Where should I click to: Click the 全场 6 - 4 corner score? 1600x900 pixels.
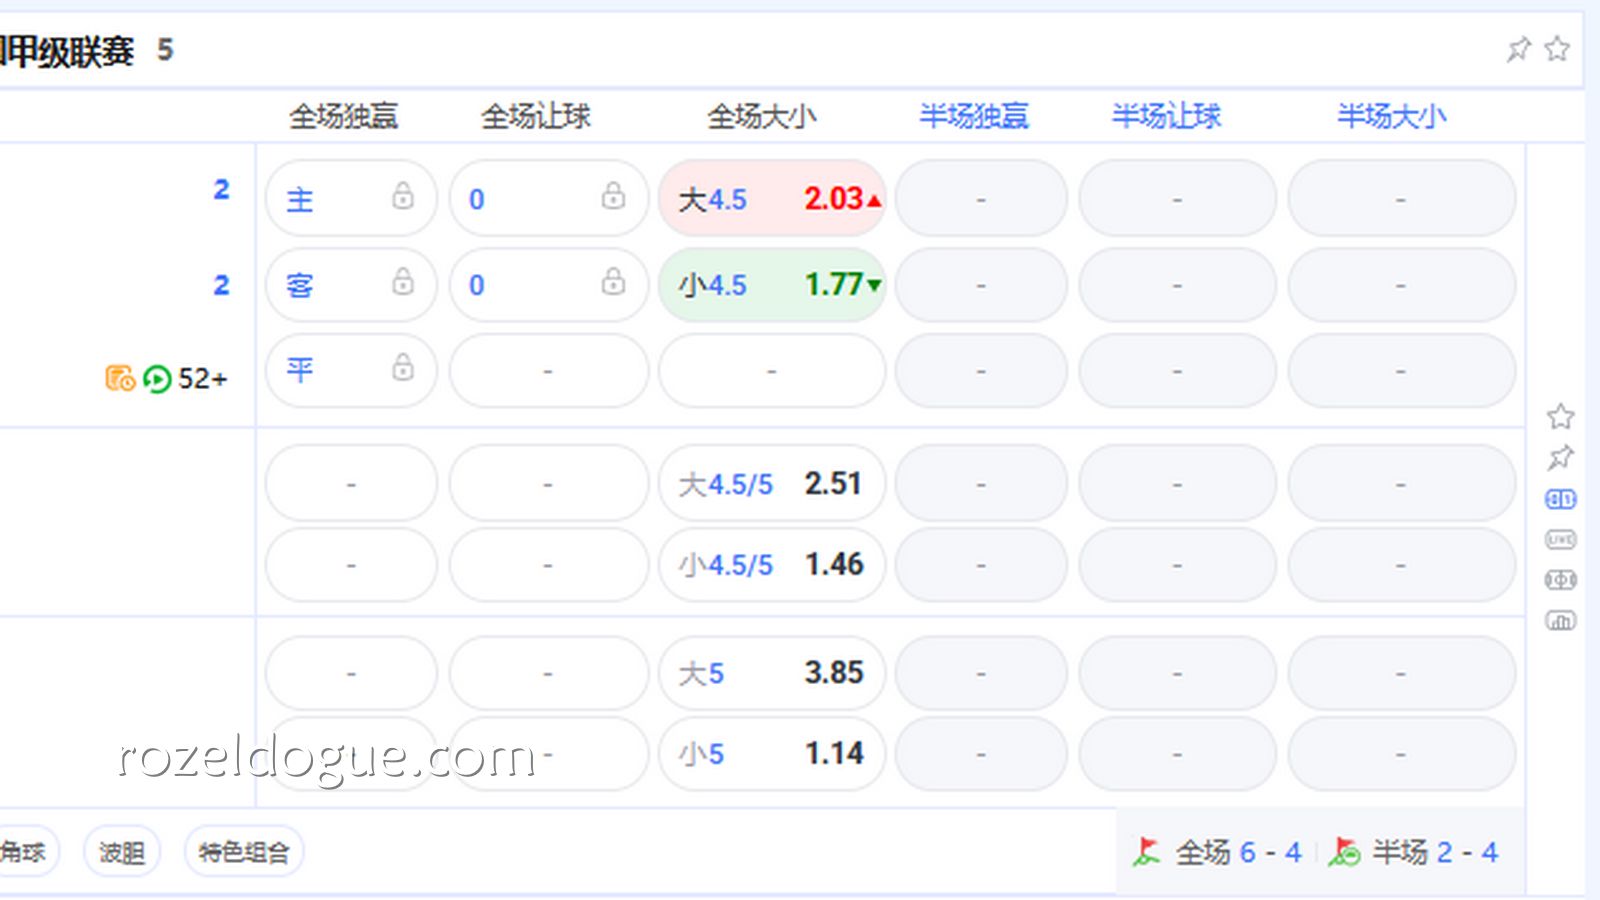pos(1238,852)
